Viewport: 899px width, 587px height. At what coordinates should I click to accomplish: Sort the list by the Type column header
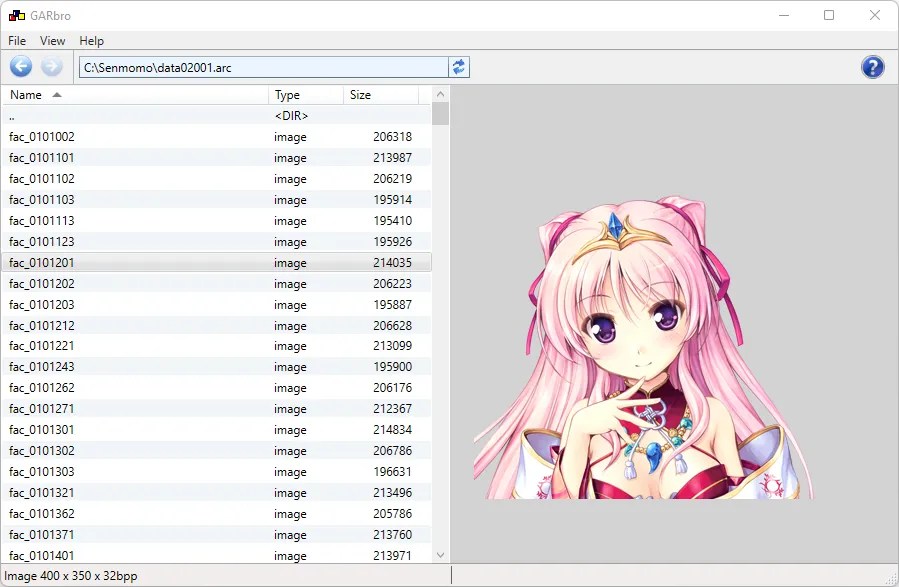point(306,95)
